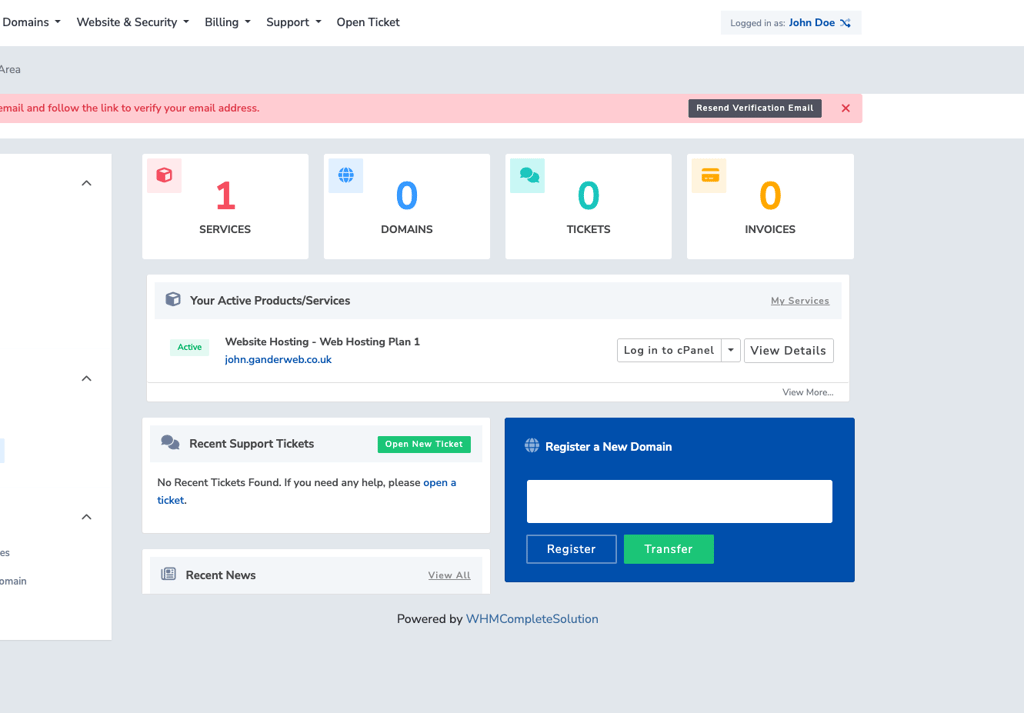Click the orange Invoices credit card icon
This screenshot has height=713, width=1024.
710,175
